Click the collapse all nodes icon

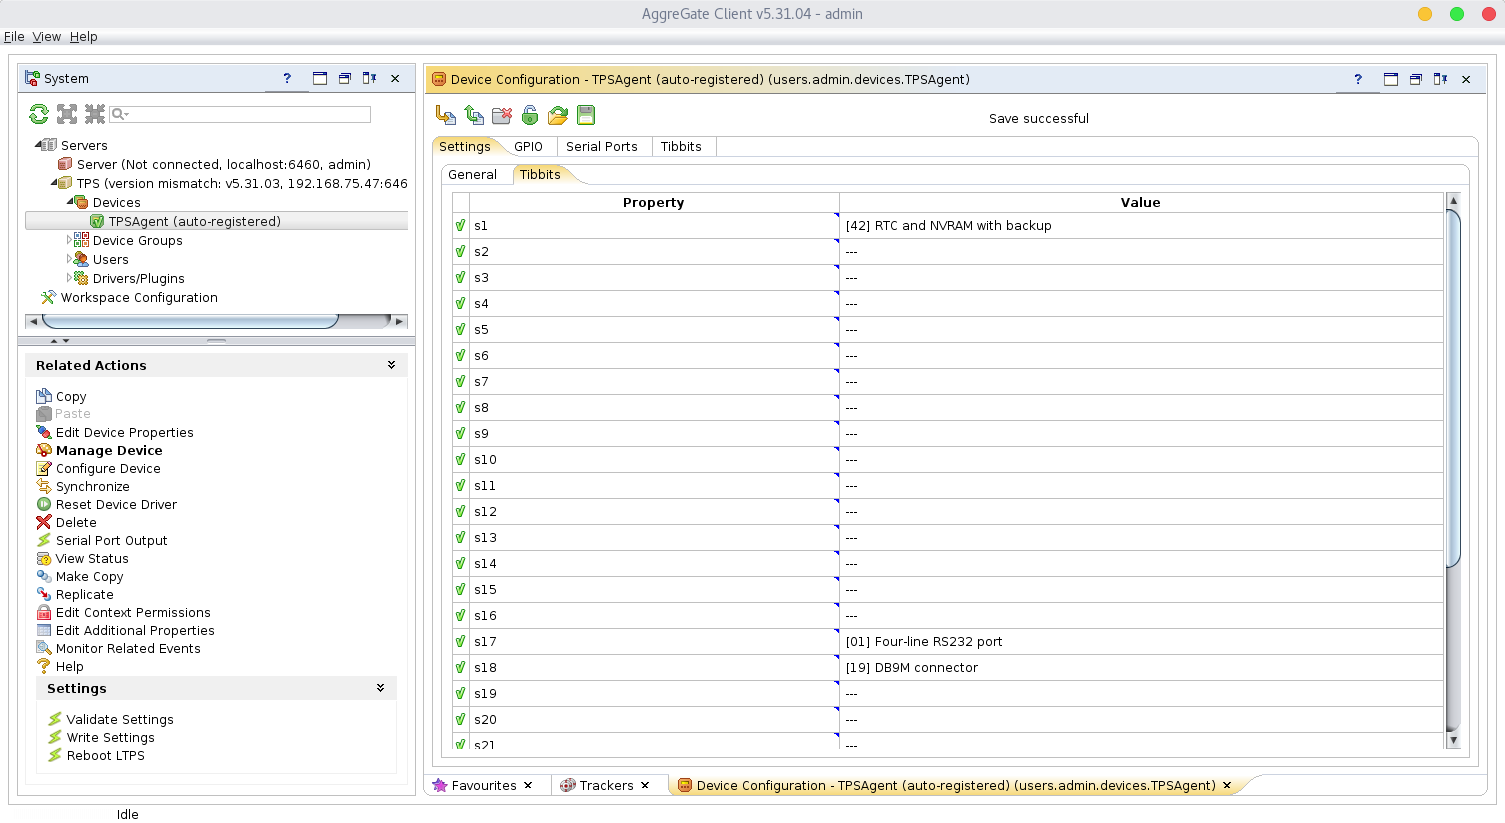pos(95,114)
